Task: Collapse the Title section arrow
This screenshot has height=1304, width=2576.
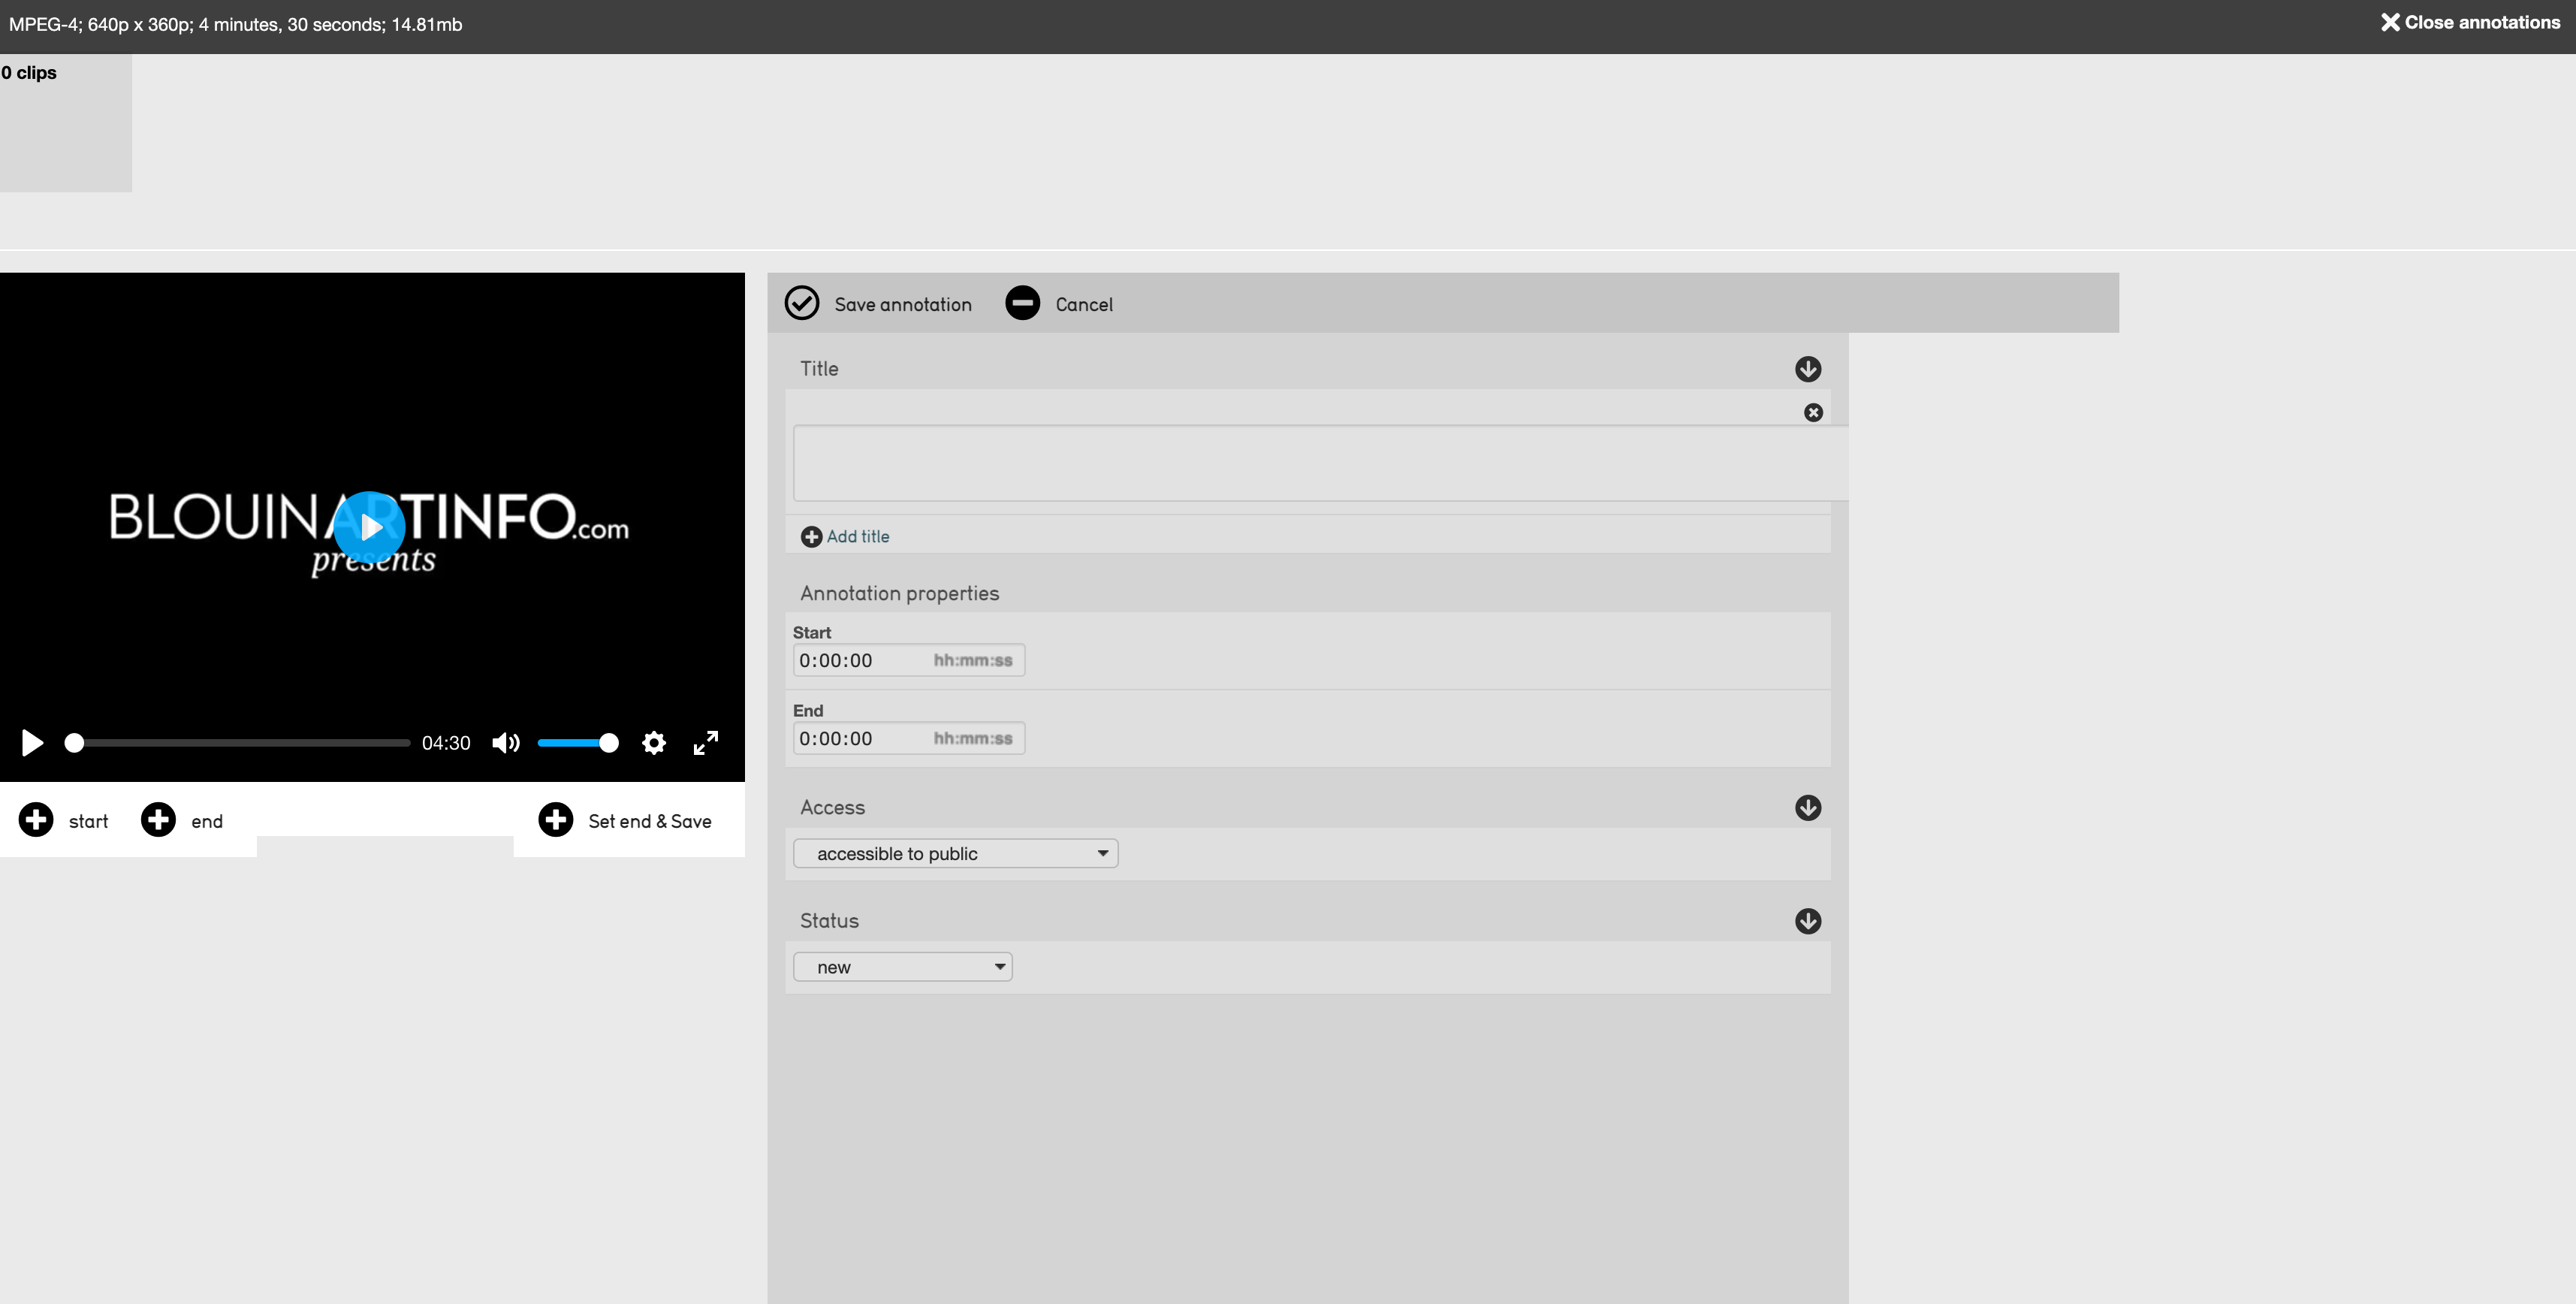Action: click(1807, 369)
